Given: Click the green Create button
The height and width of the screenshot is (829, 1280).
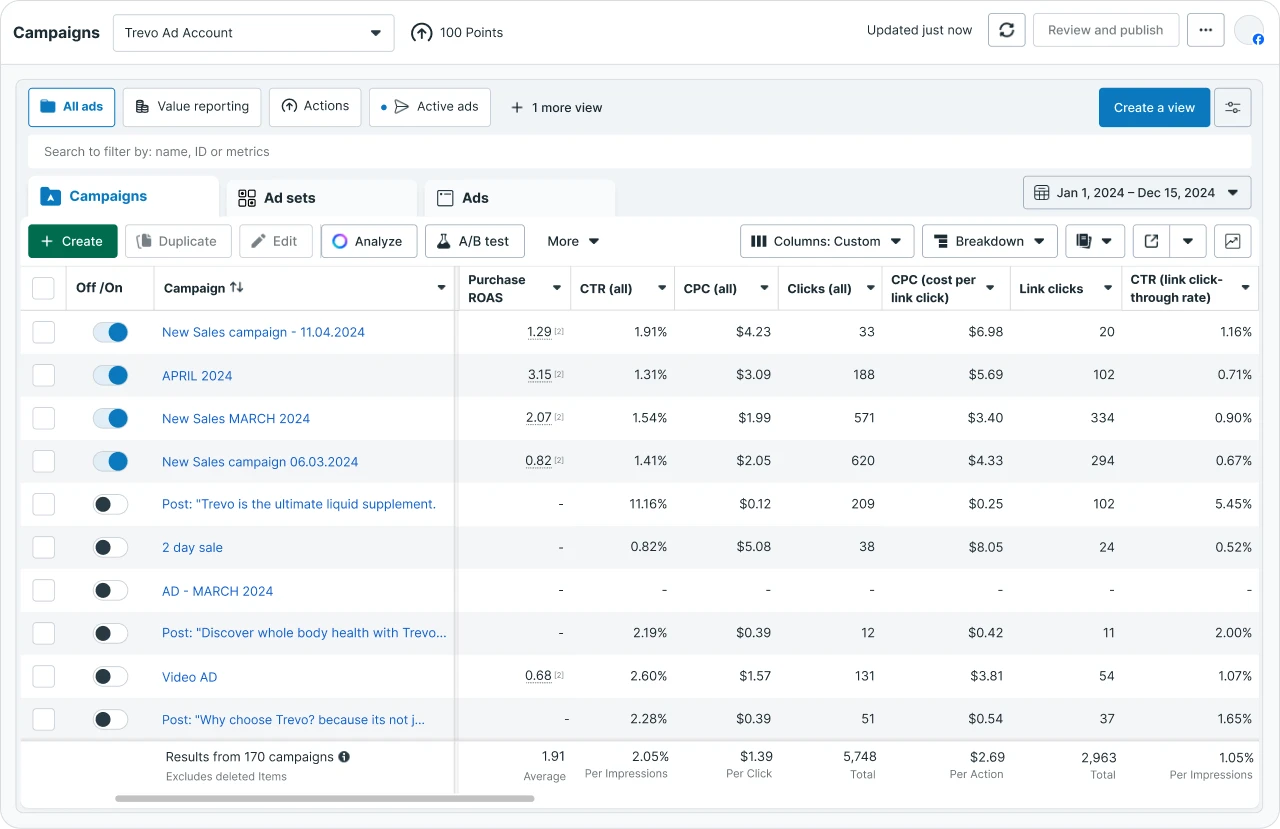Looking at the screenshot, I should coord(72,241).
